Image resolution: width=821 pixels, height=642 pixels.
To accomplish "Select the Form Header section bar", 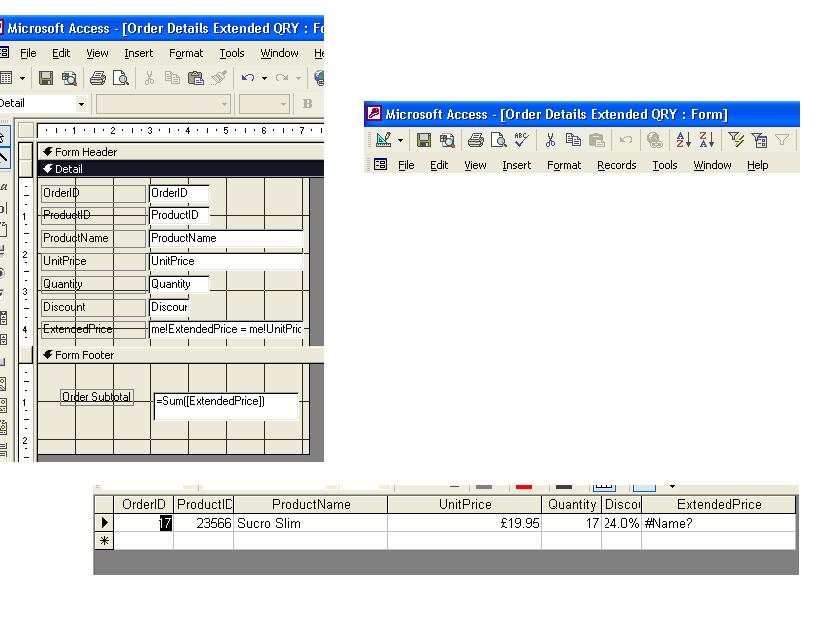I will pos(181,152).
